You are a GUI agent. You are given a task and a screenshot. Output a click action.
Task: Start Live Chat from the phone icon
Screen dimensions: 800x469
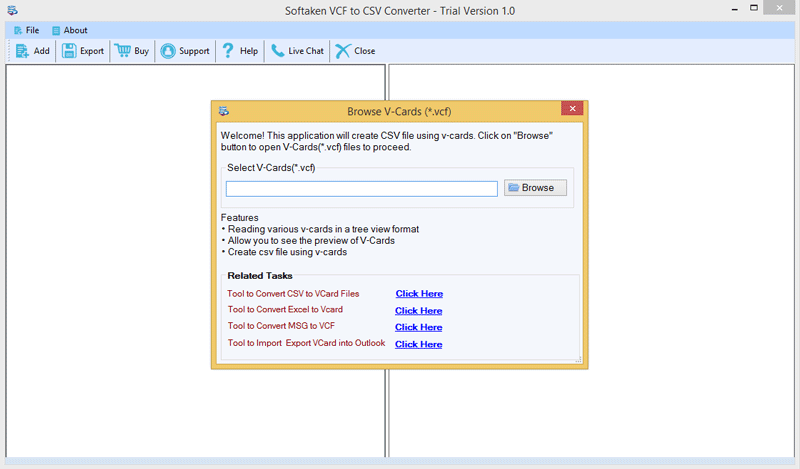click(278, 51)
